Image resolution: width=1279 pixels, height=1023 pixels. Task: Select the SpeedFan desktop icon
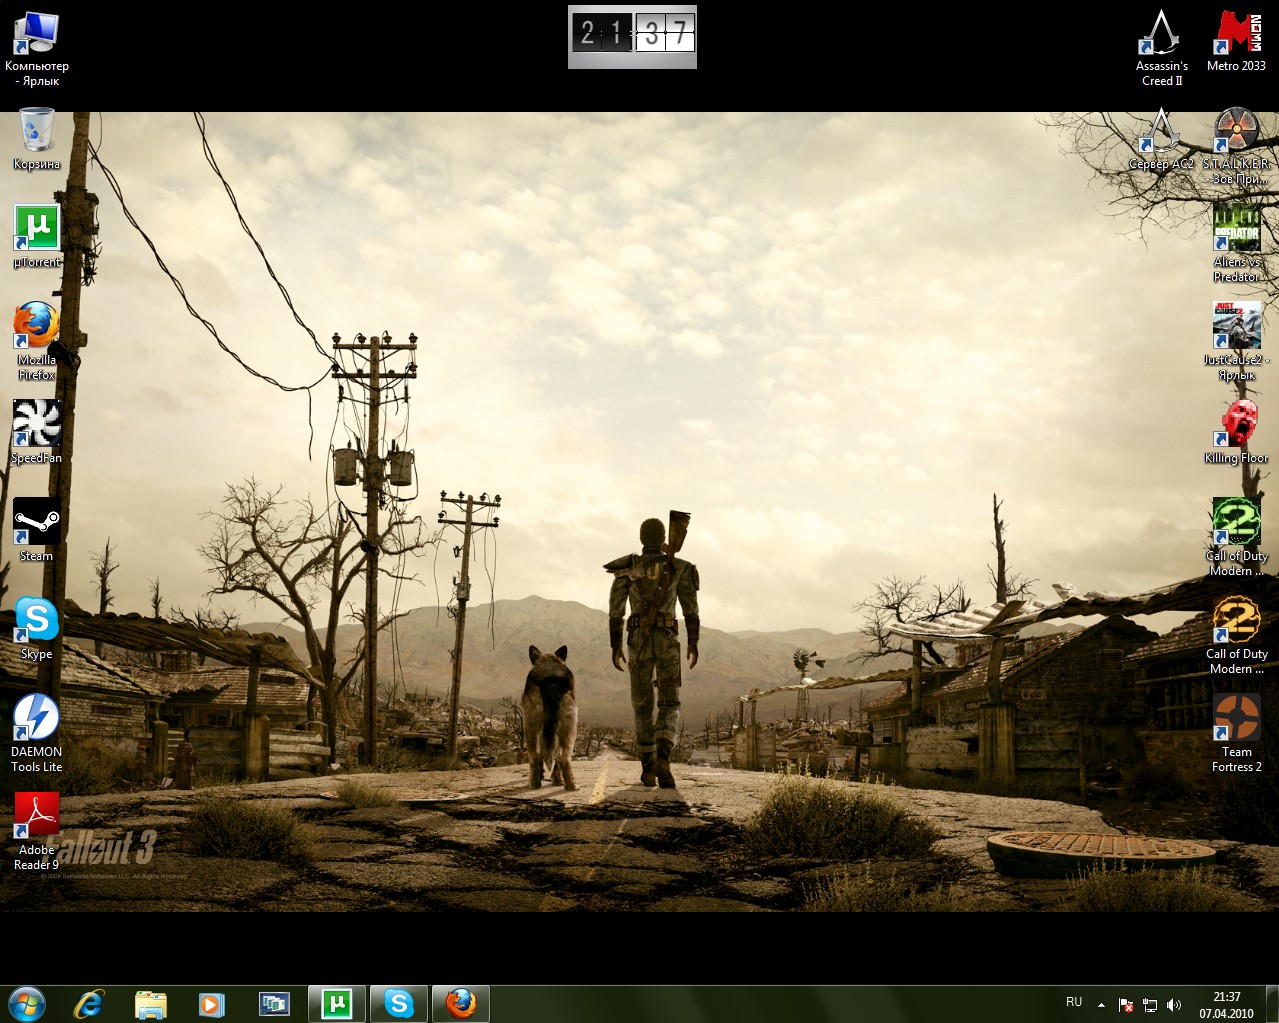(37, 433)
